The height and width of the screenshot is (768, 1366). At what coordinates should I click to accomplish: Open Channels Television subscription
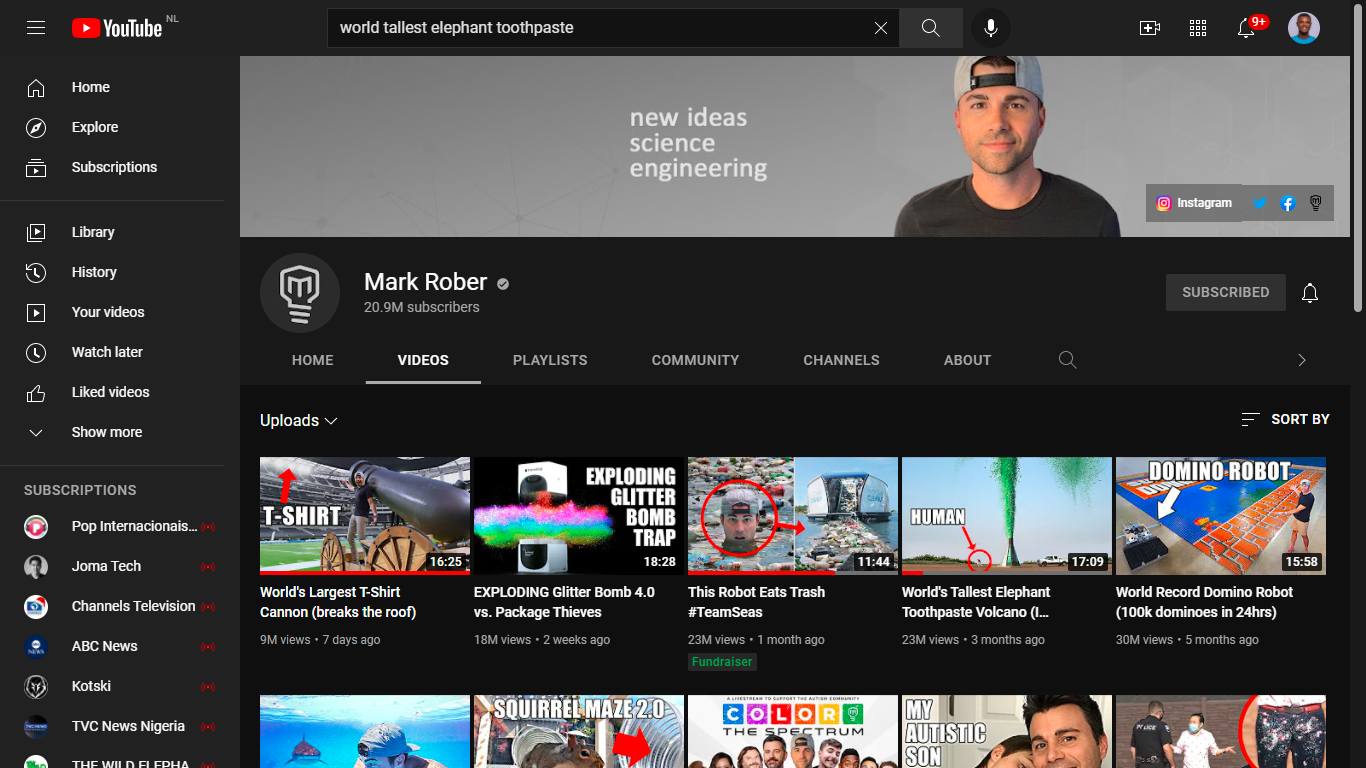tap(112, 606)
